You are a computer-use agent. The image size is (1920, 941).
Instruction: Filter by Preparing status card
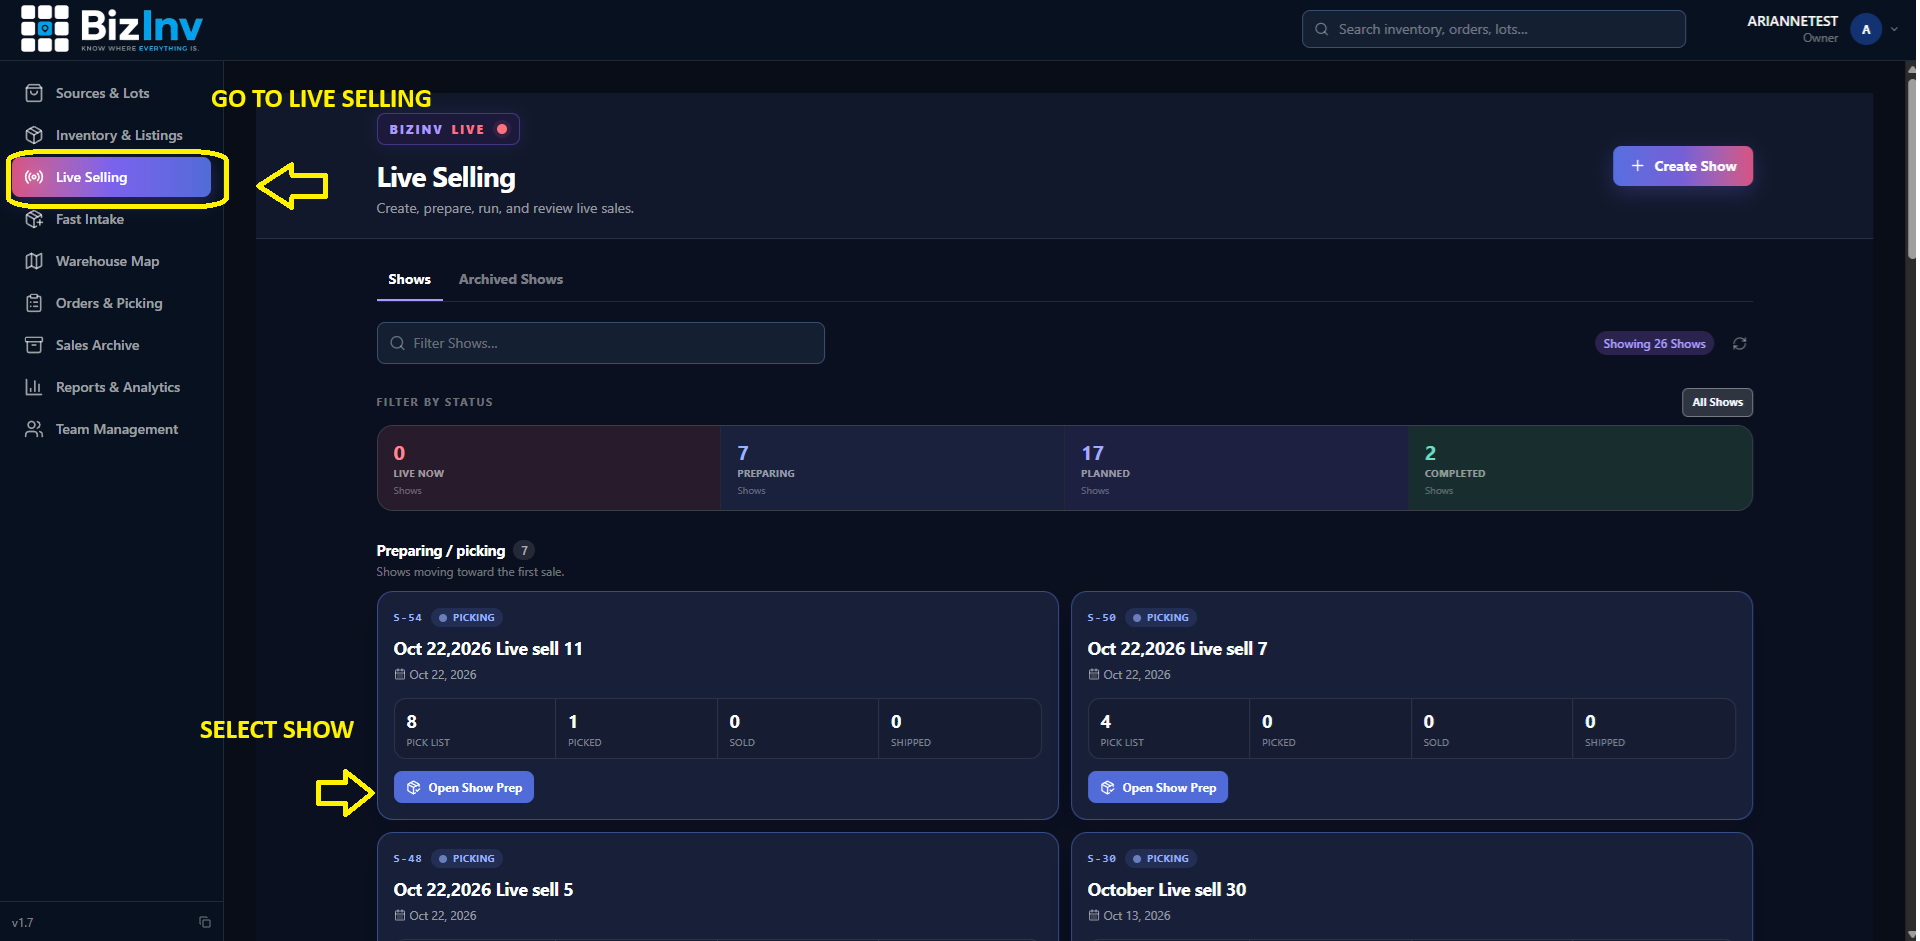tap(893, 468)
